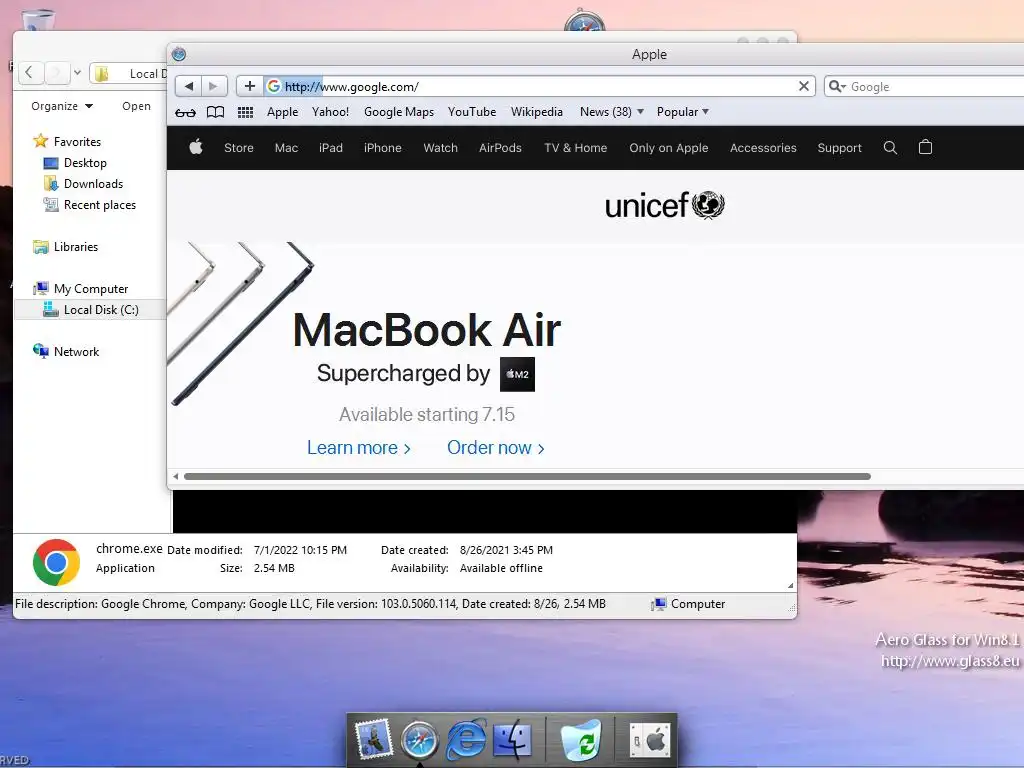Screen dimensions: 1024x768
Task: Open the Reading List glasses icon
Action: click(x=185, y=112)
